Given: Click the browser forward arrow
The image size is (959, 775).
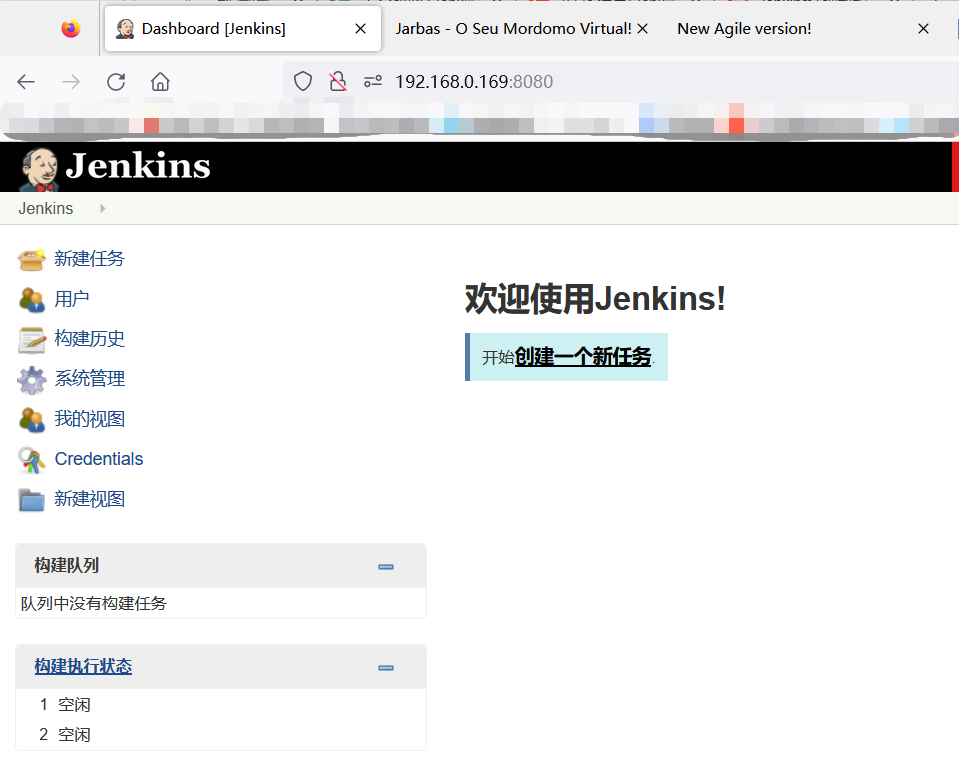Looking at the screenshot, I should tap(71, 82).
